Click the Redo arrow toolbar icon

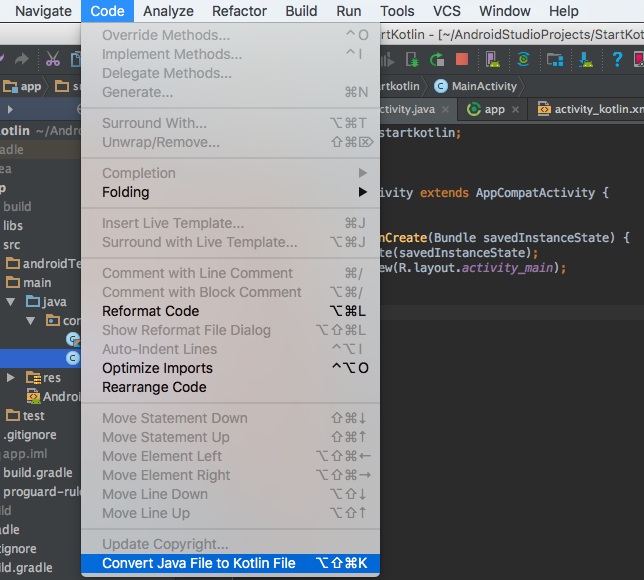(x=22, y=60)
